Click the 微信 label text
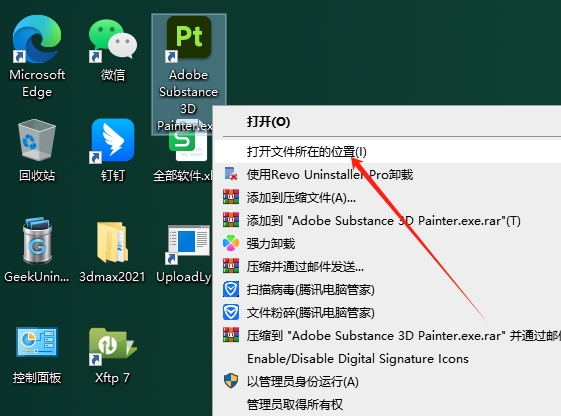 [x=113, y=75]
